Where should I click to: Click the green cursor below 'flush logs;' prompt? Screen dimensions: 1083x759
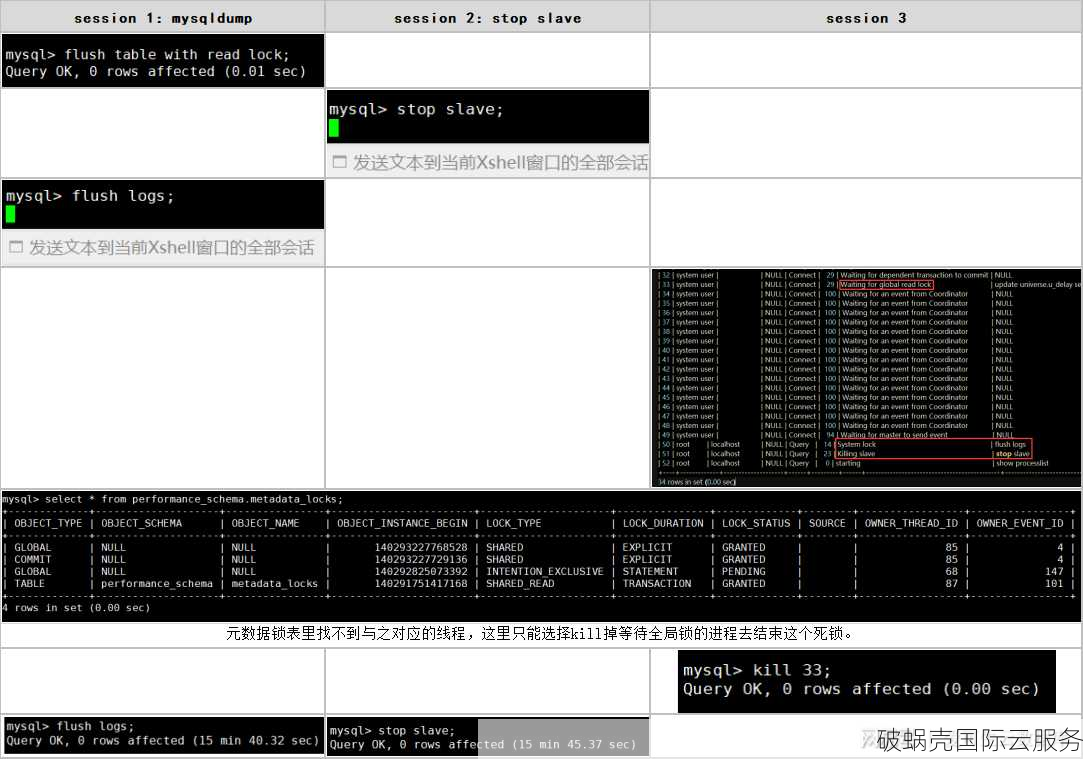(11, 215)
